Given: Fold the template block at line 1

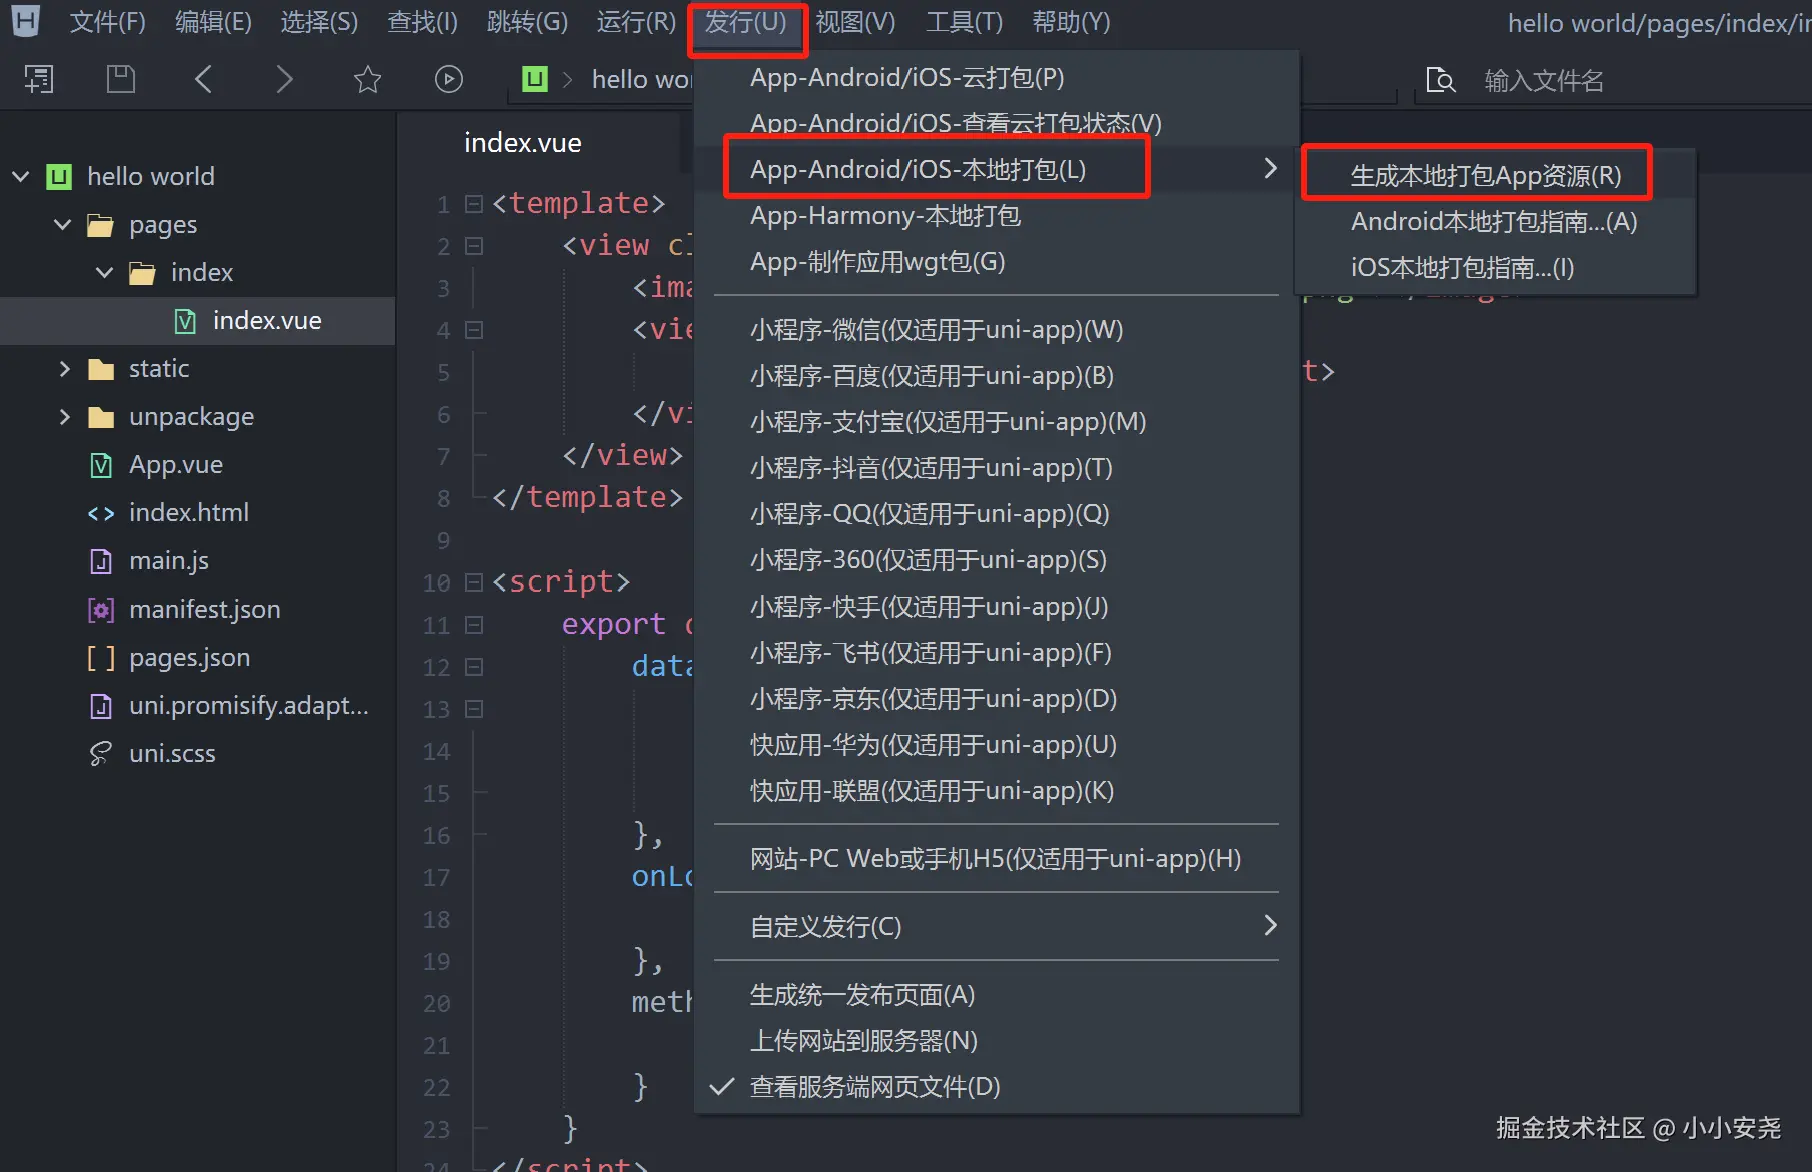Looking at the screenshot, I should [x=474, y=204].
